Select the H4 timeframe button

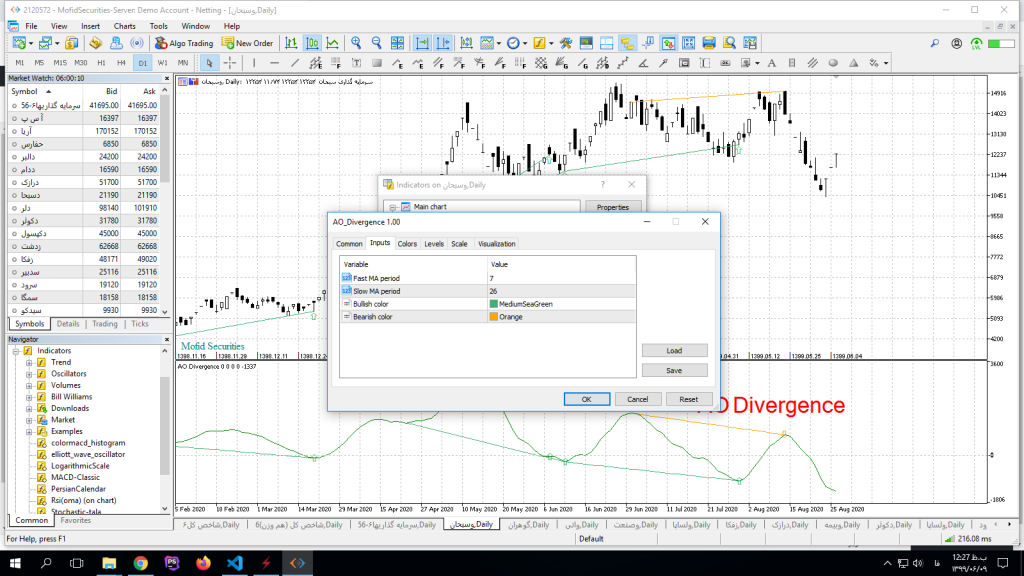tap(121, 63)
